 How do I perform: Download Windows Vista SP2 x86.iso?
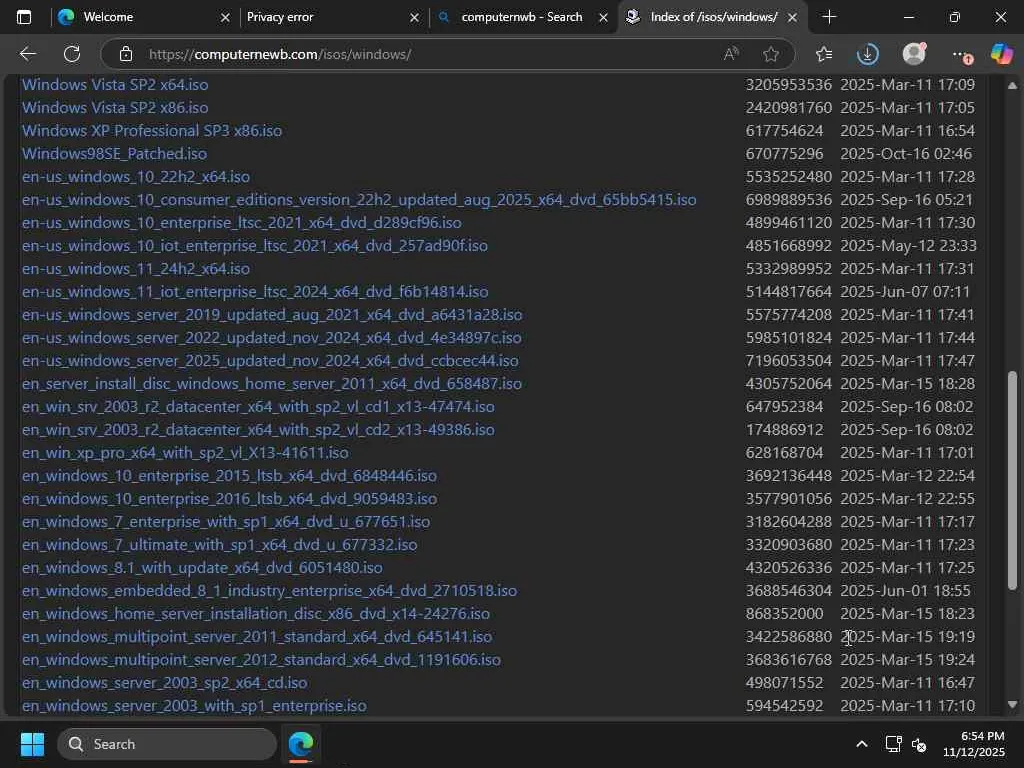point(115,108)
